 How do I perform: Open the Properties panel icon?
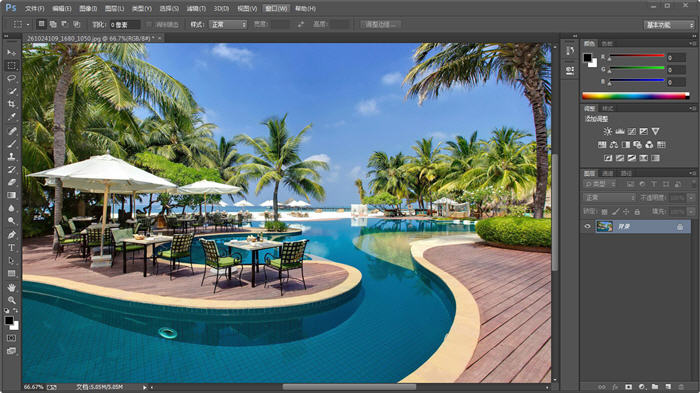pyautogui.click(x=570, y=70)
